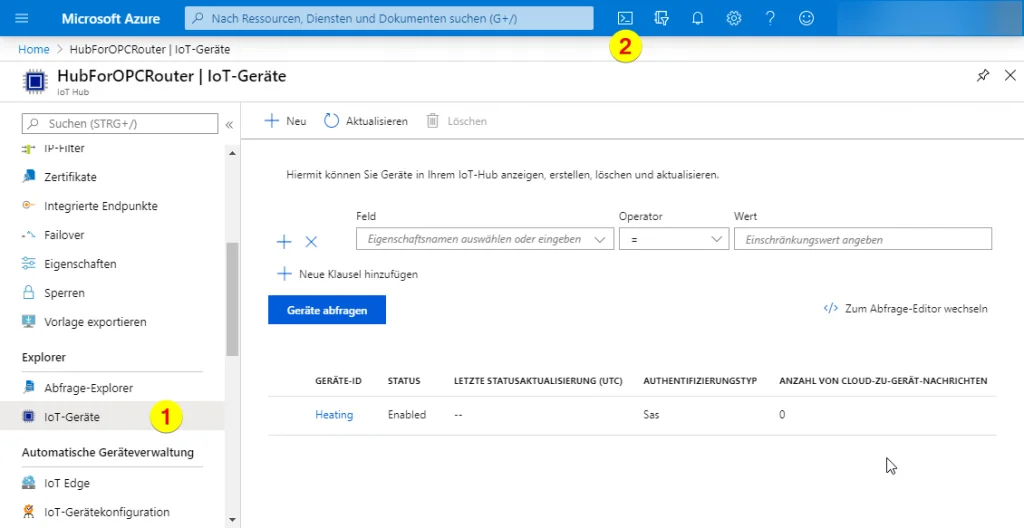Image resolution: width=1024 pixels, height=528 pixels.
Task: Click the breadcrumb HubForOPCRouter | IoT-Geräte
Action: 150,49
